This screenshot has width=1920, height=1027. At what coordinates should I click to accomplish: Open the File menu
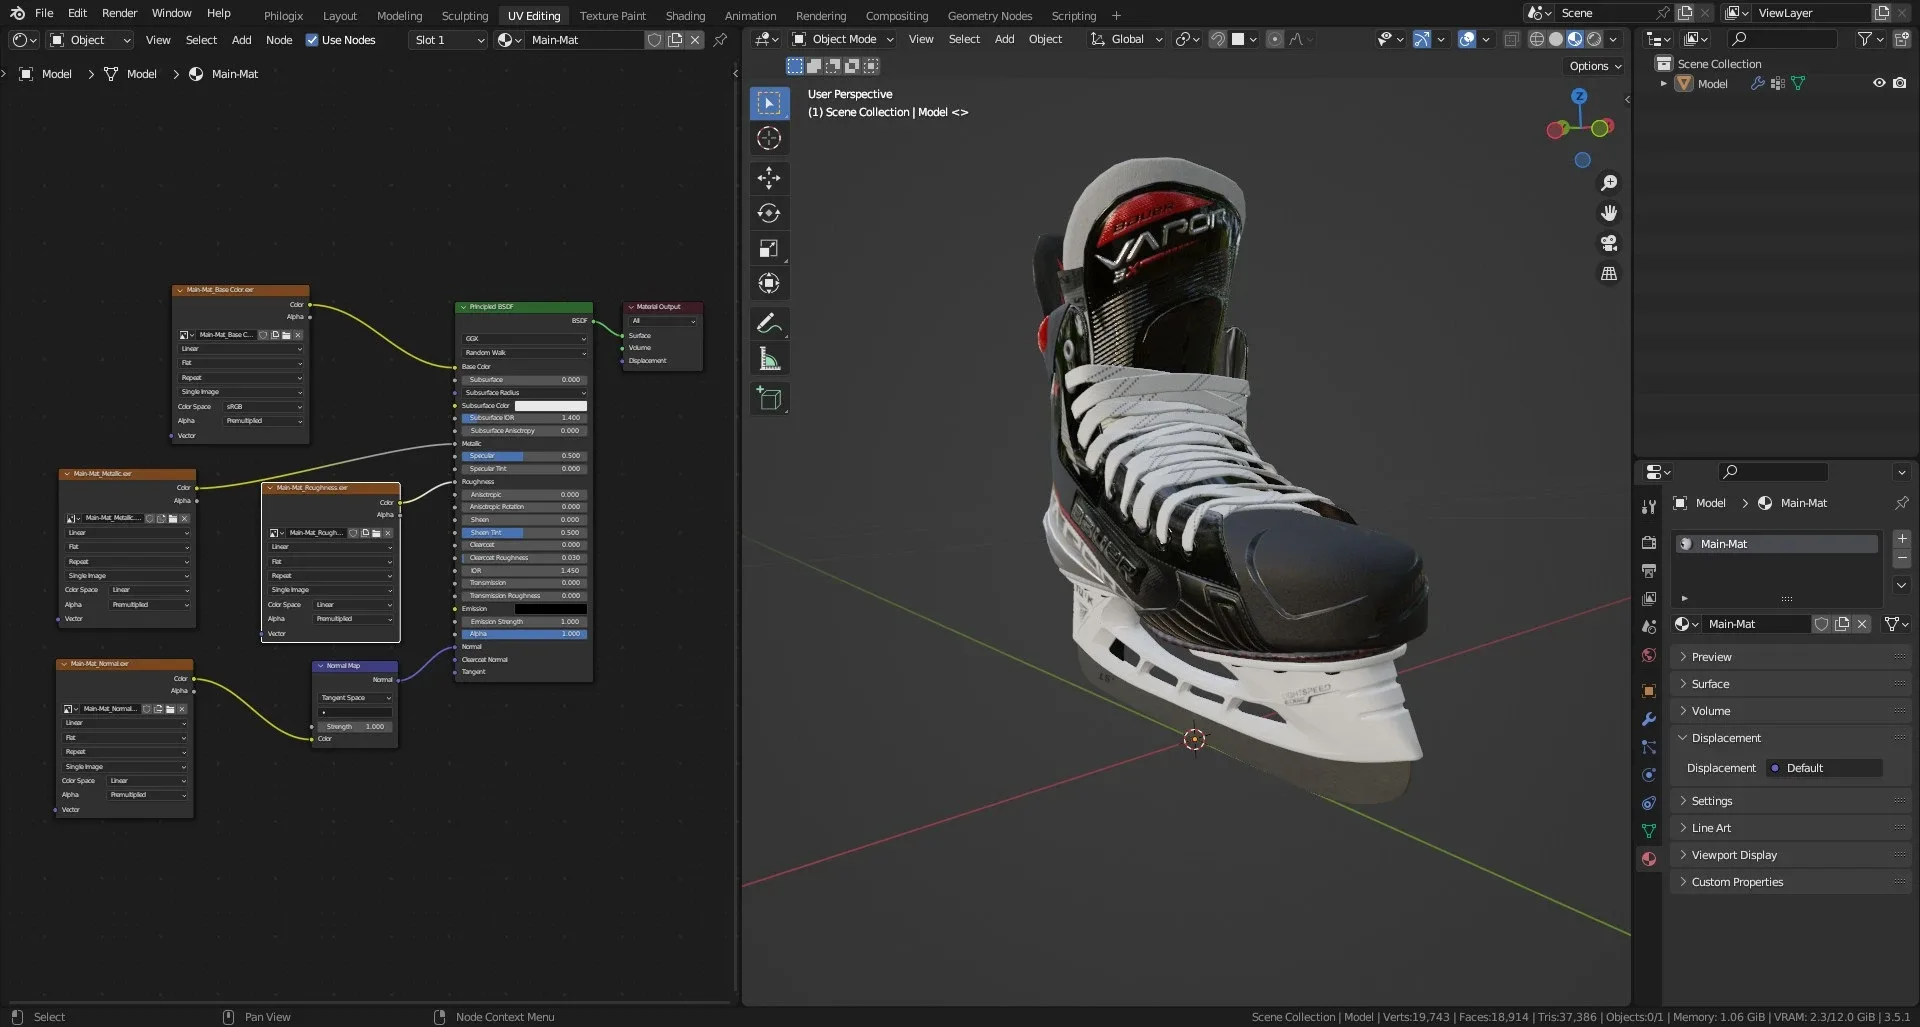pyautogui.click(x=44, y=13)
